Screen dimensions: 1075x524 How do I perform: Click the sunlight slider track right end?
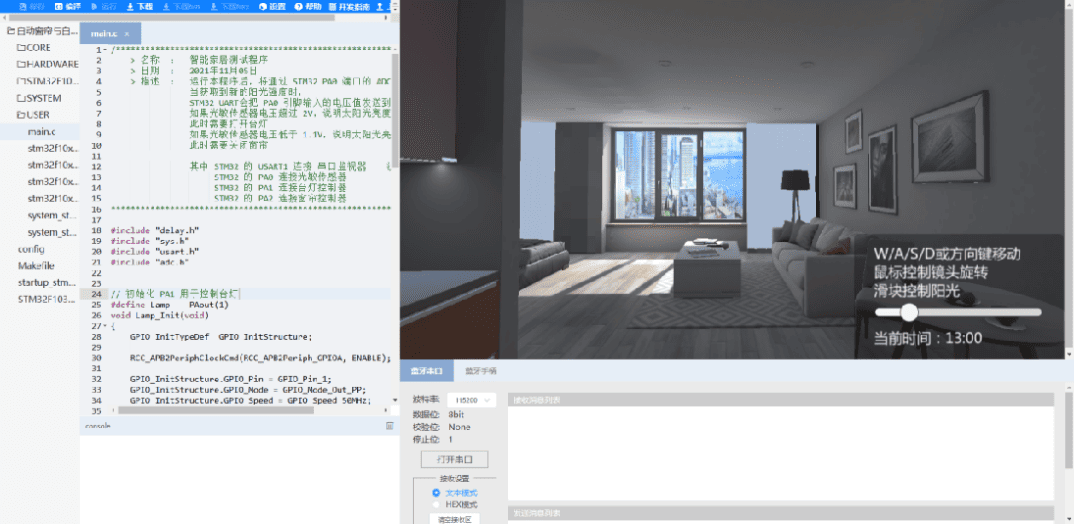pyautogui.click(x=1038, y=313)
